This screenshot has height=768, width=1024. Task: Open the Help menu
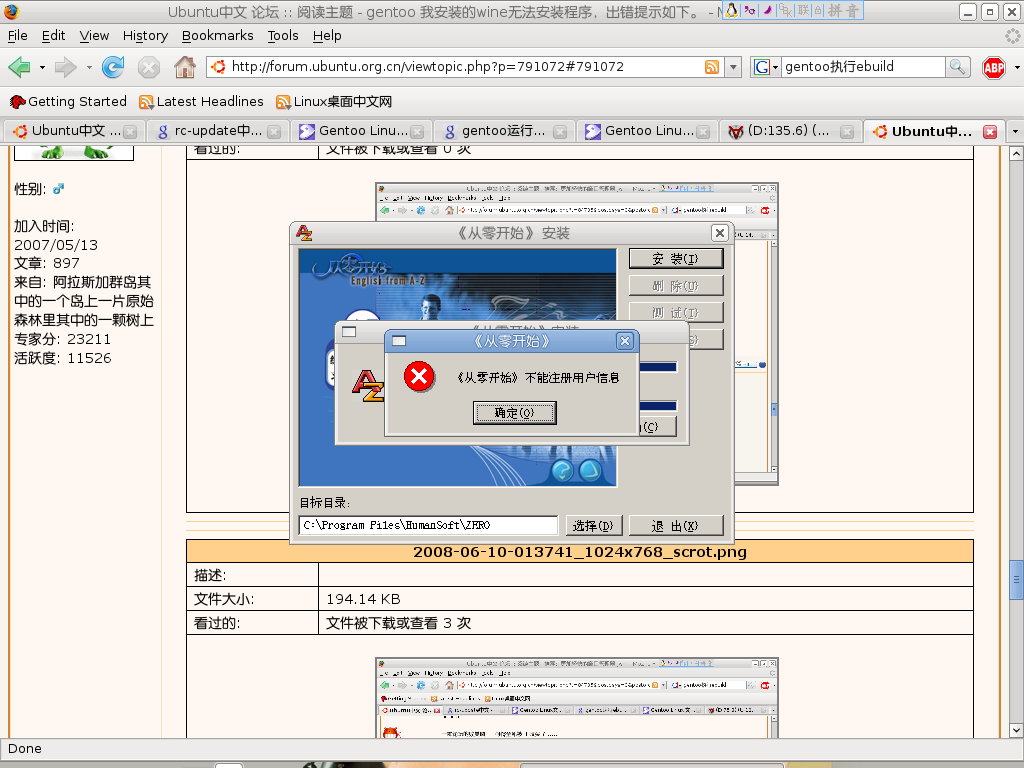(327, 36)
